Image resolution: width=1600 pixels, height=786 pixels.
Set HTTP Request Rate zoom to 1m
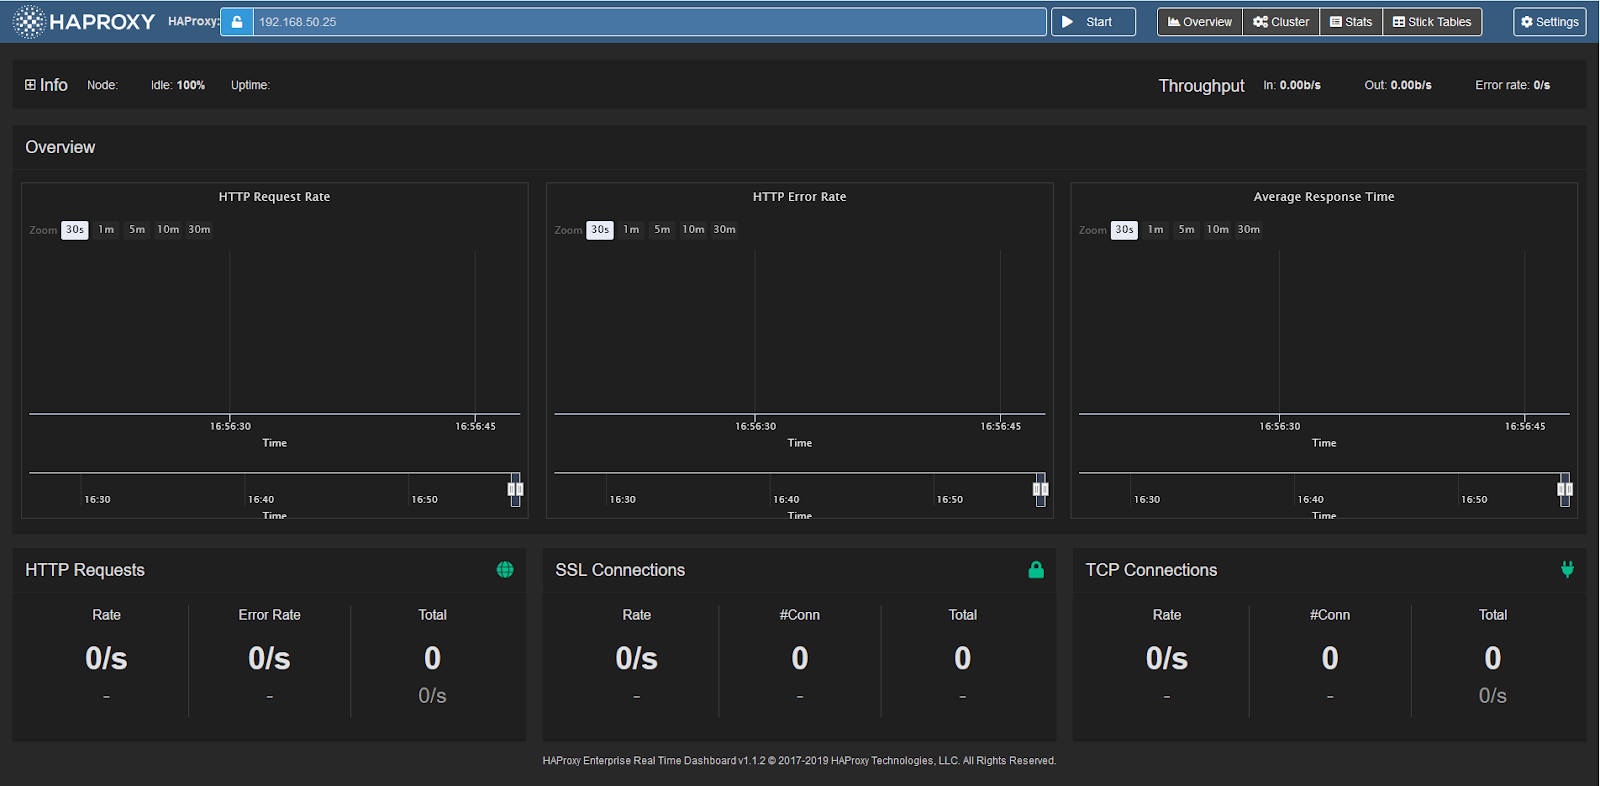(106, 230)
